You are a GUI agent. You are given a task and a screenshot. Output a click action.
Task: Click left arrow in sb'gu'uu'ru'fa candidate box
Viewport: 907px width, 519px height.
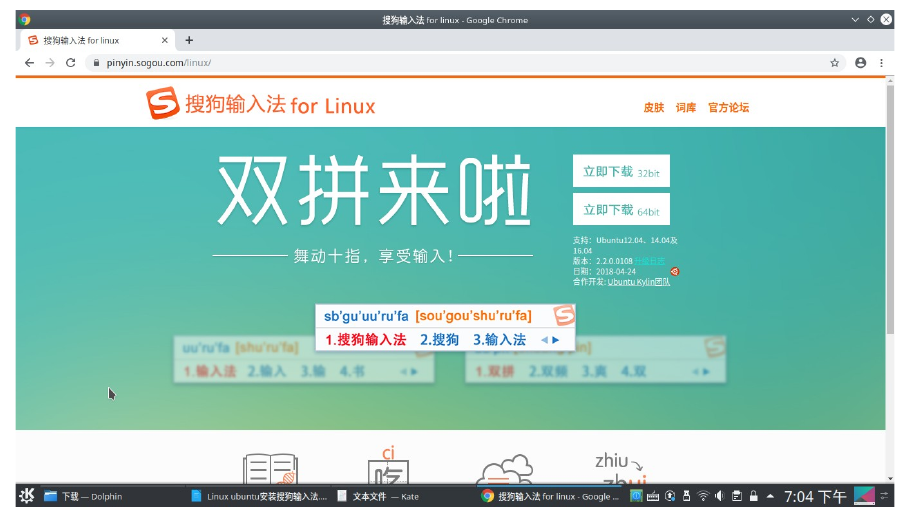click(544, 340)
